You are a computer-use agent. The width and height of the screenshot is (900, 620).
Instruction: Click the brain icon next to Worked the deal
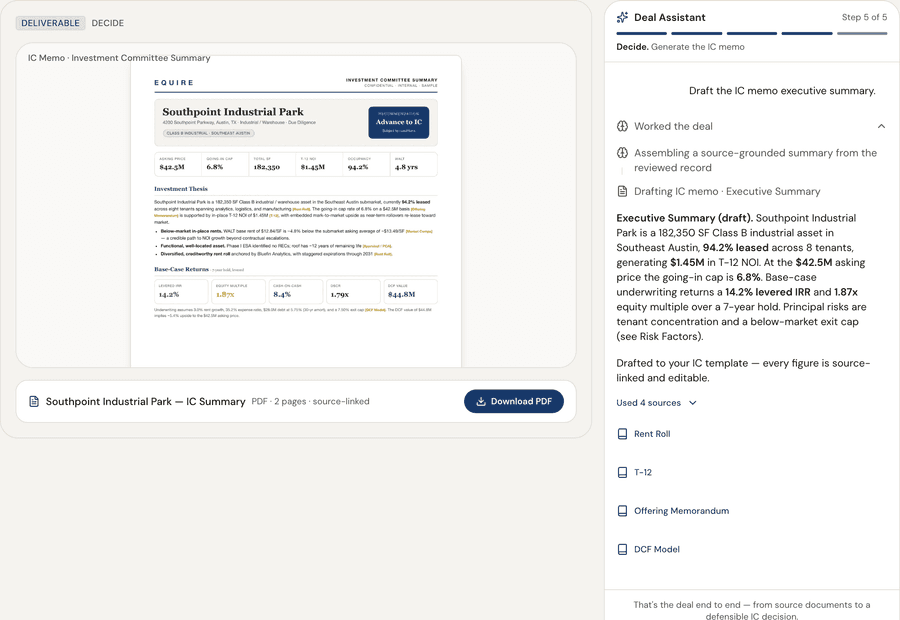tap(622, 126)
